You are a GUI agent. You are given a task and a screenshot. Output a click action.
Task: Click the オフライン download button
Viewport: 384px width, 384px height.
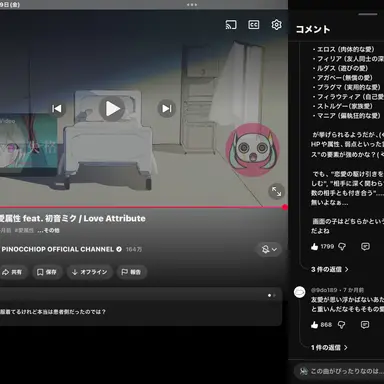pyautogui.click(x=90, y=272)
